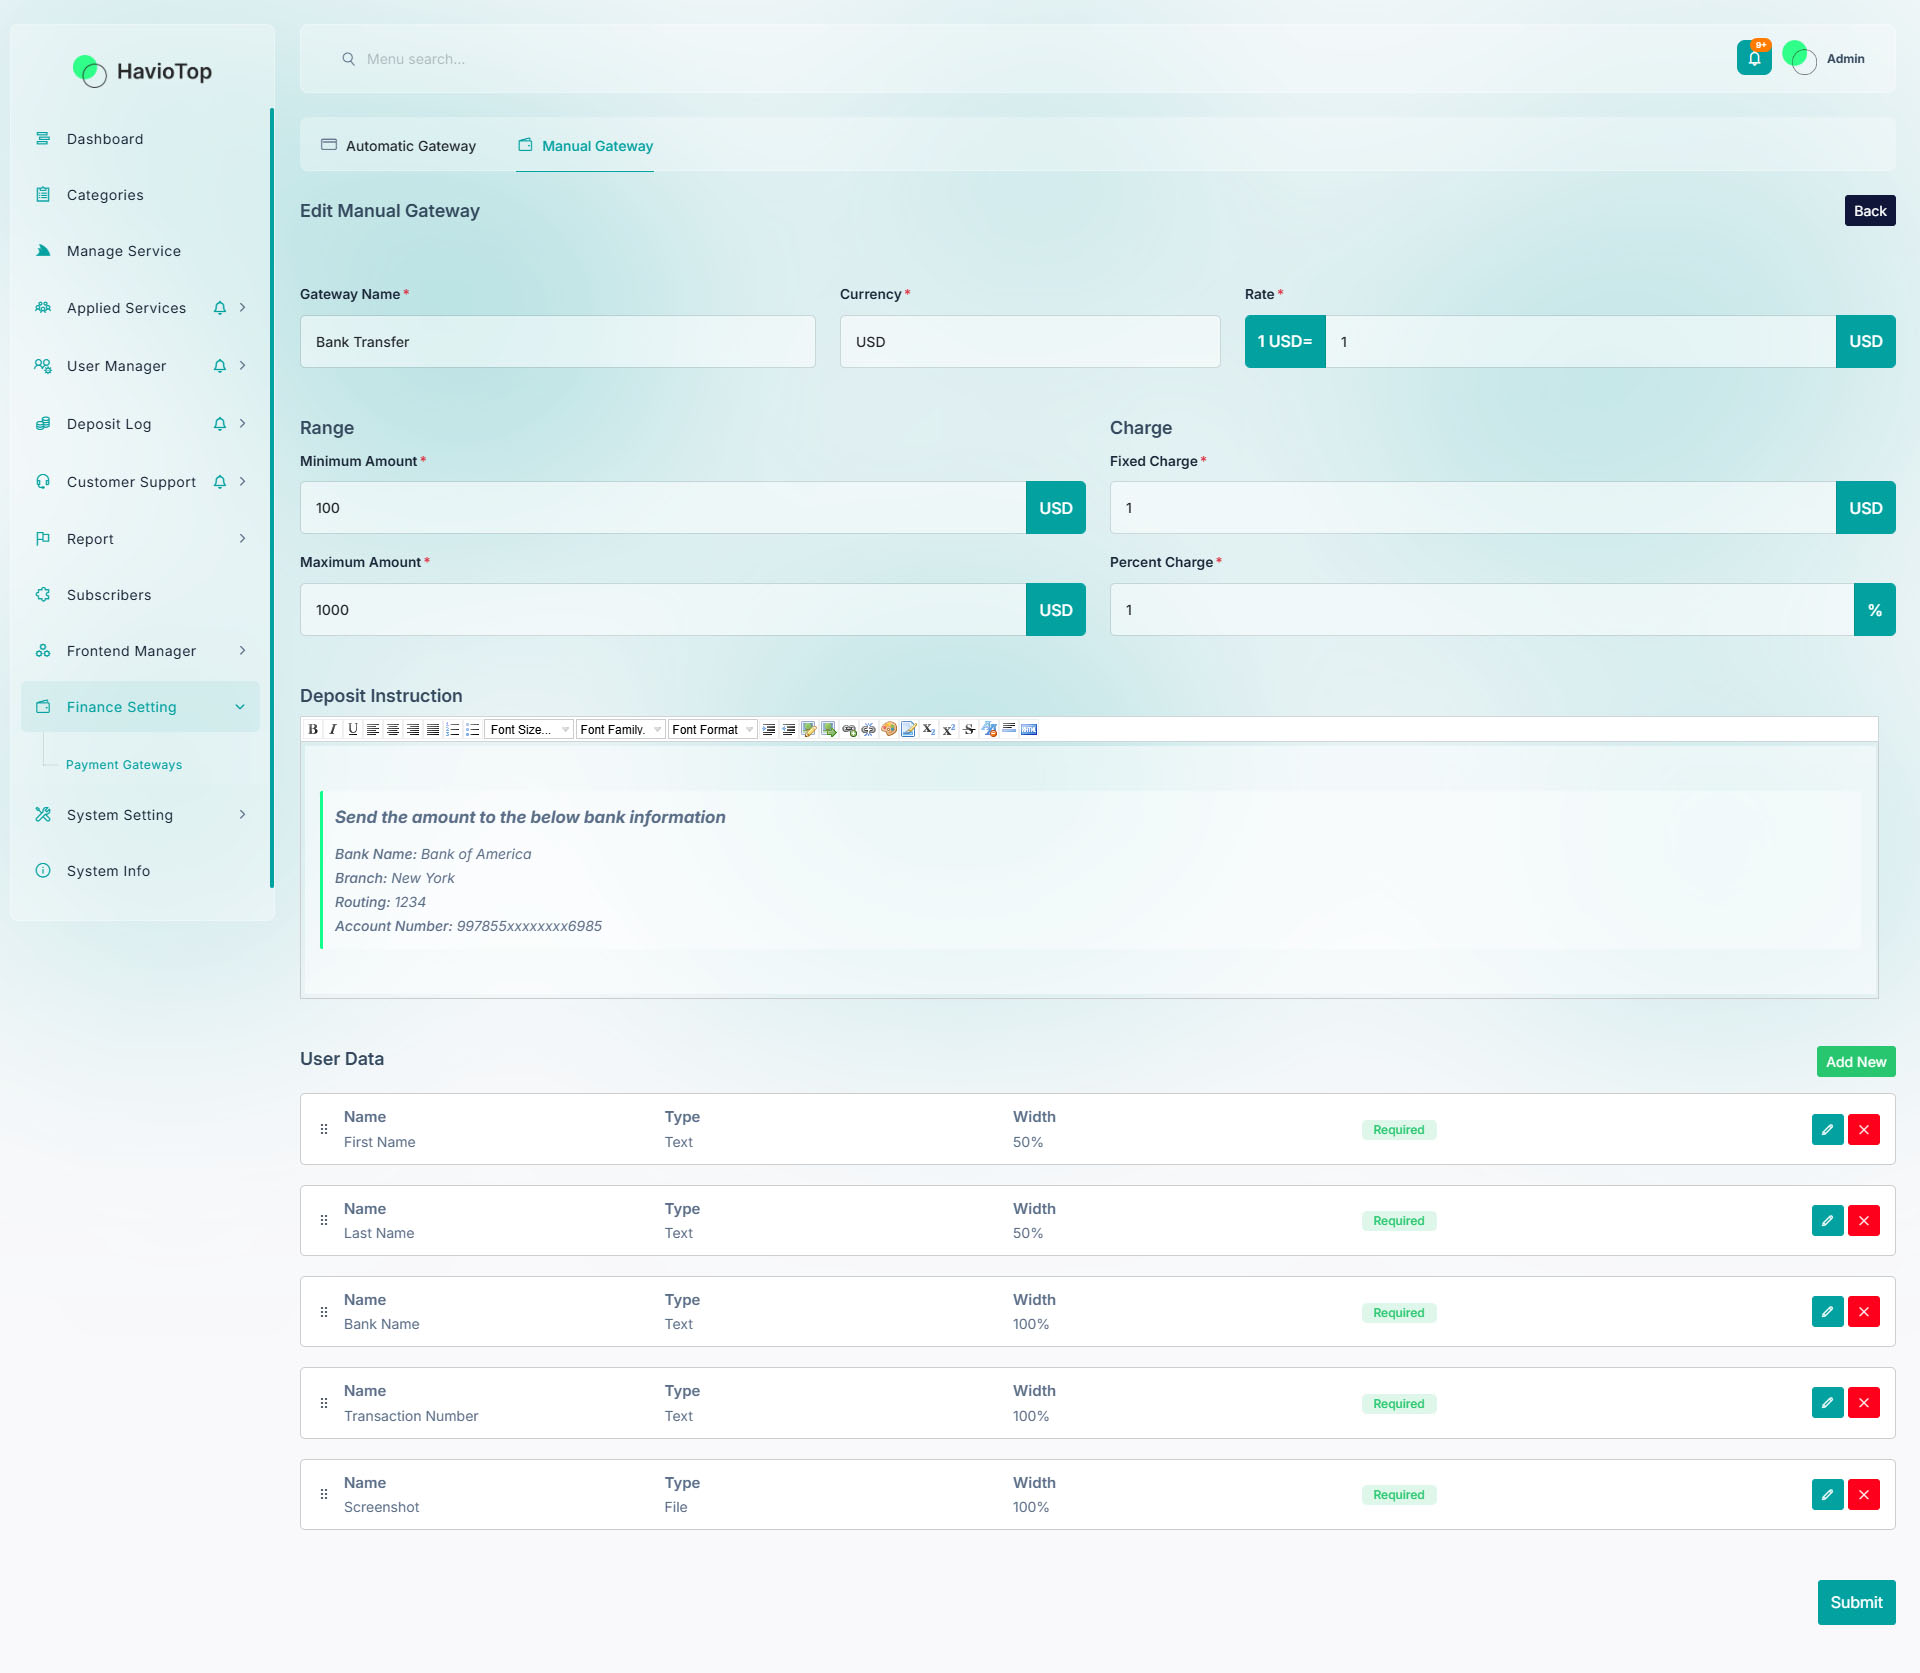
Task: Expand Frontend Manager sidebar menu
Action: 140,651
